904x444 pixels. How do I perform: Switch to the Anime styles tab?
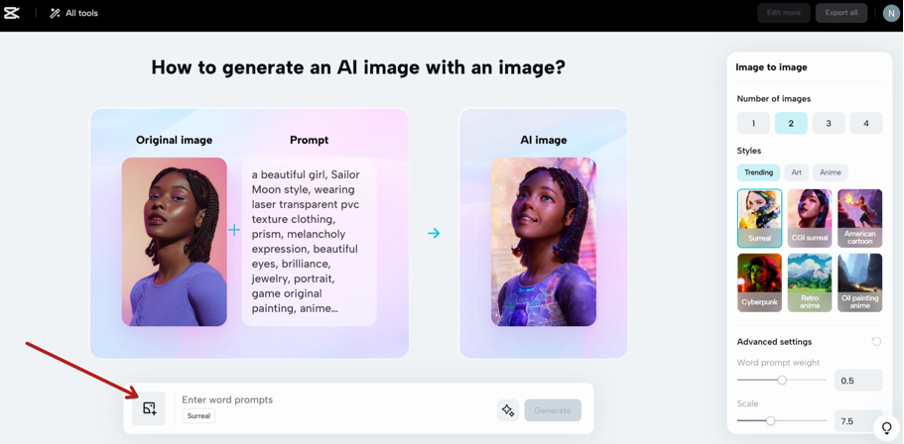pyautogui.click(x=830, y=172)
